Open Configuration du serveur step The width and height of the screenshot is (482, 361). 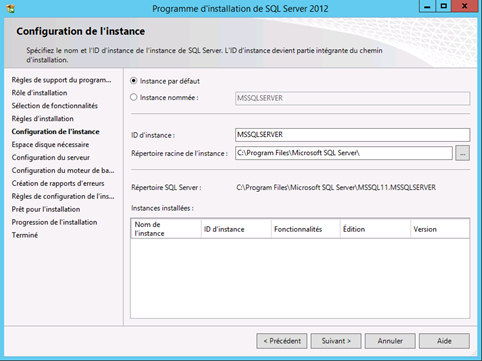pos(51,157)
